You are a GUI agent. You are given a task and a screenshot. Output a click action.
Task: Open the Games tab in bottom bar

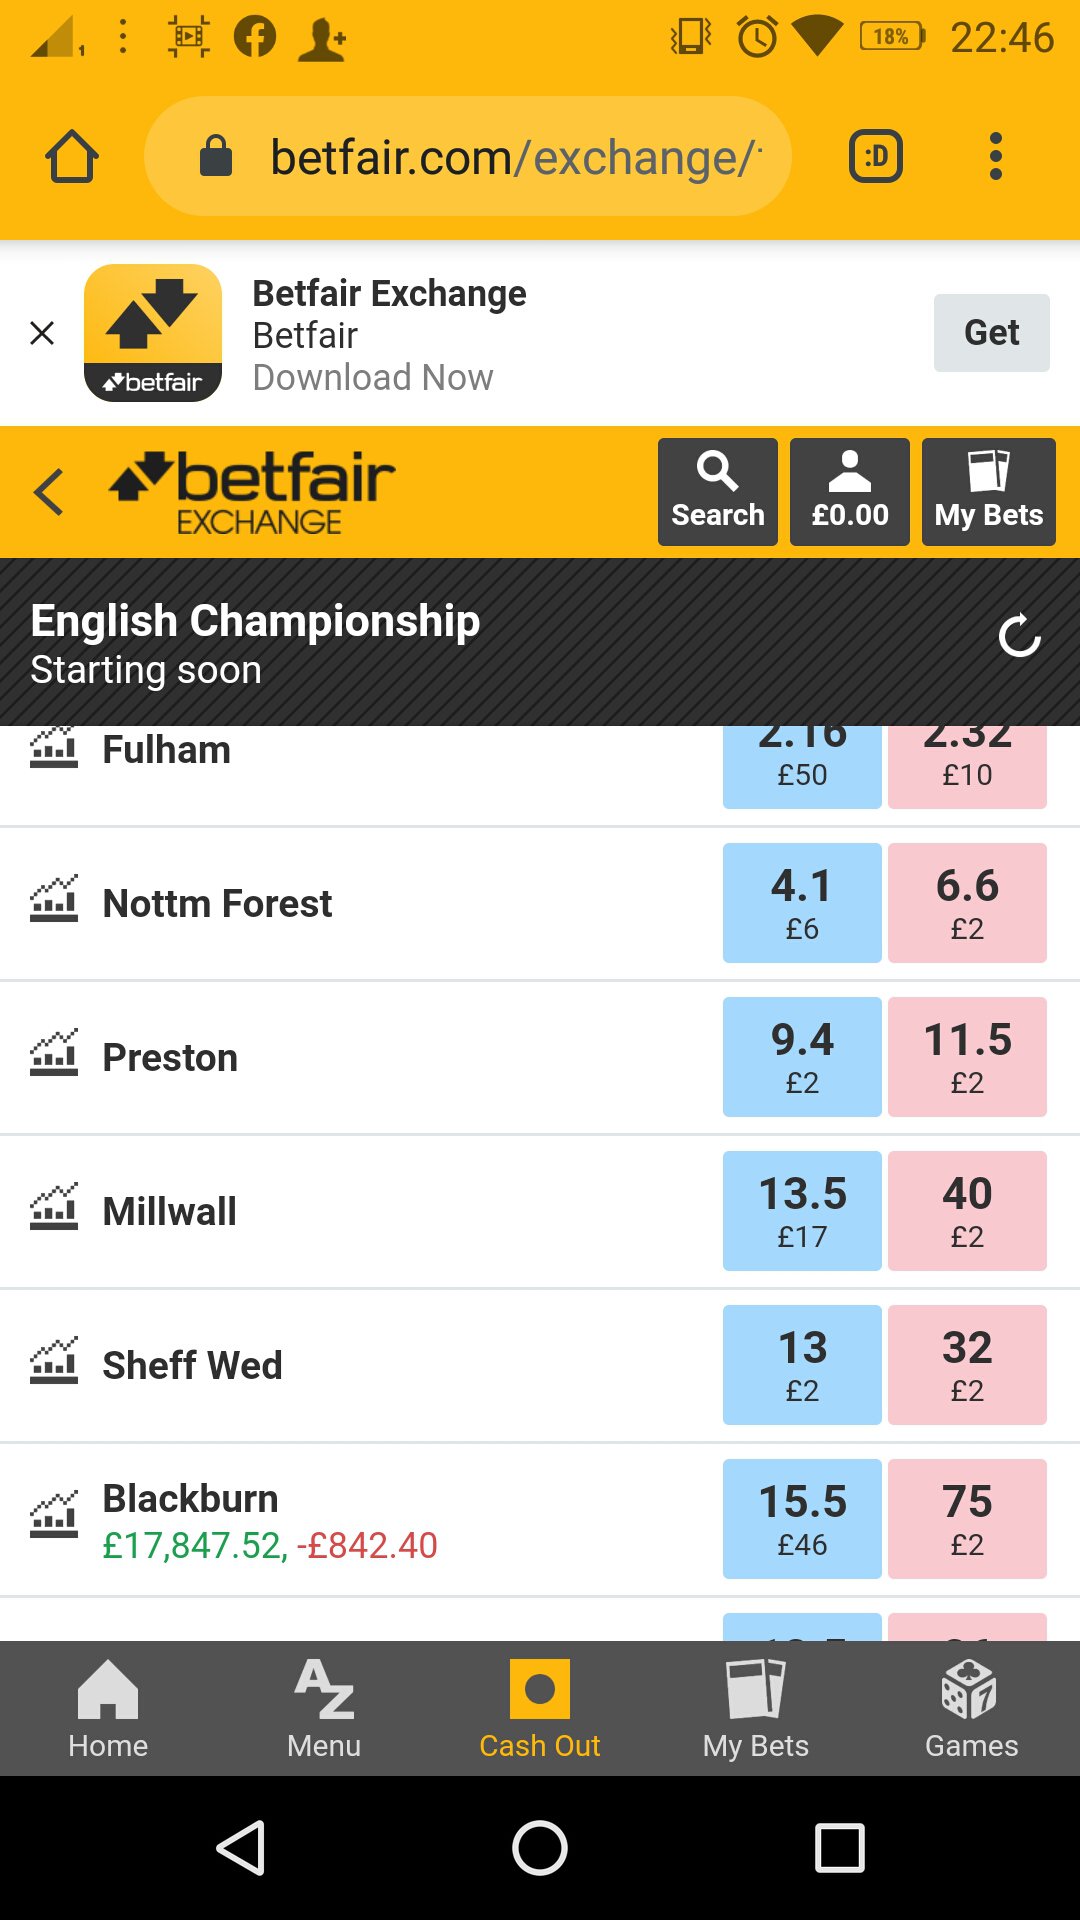[971, 1709]
